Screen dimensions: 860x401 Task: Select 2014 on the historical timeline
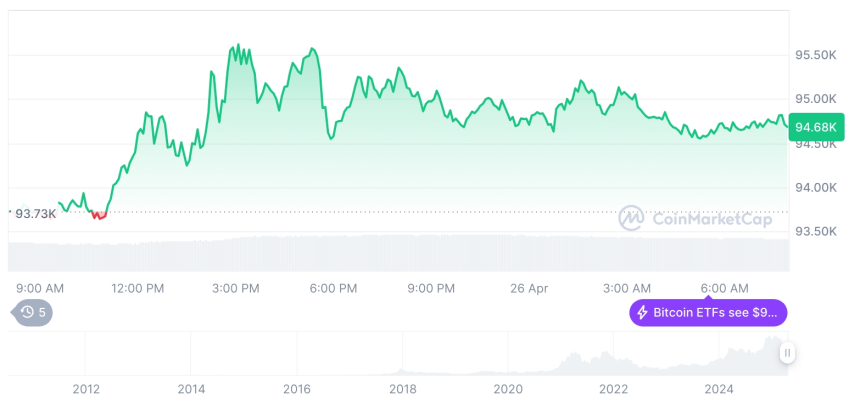click(x=191, y=388)
